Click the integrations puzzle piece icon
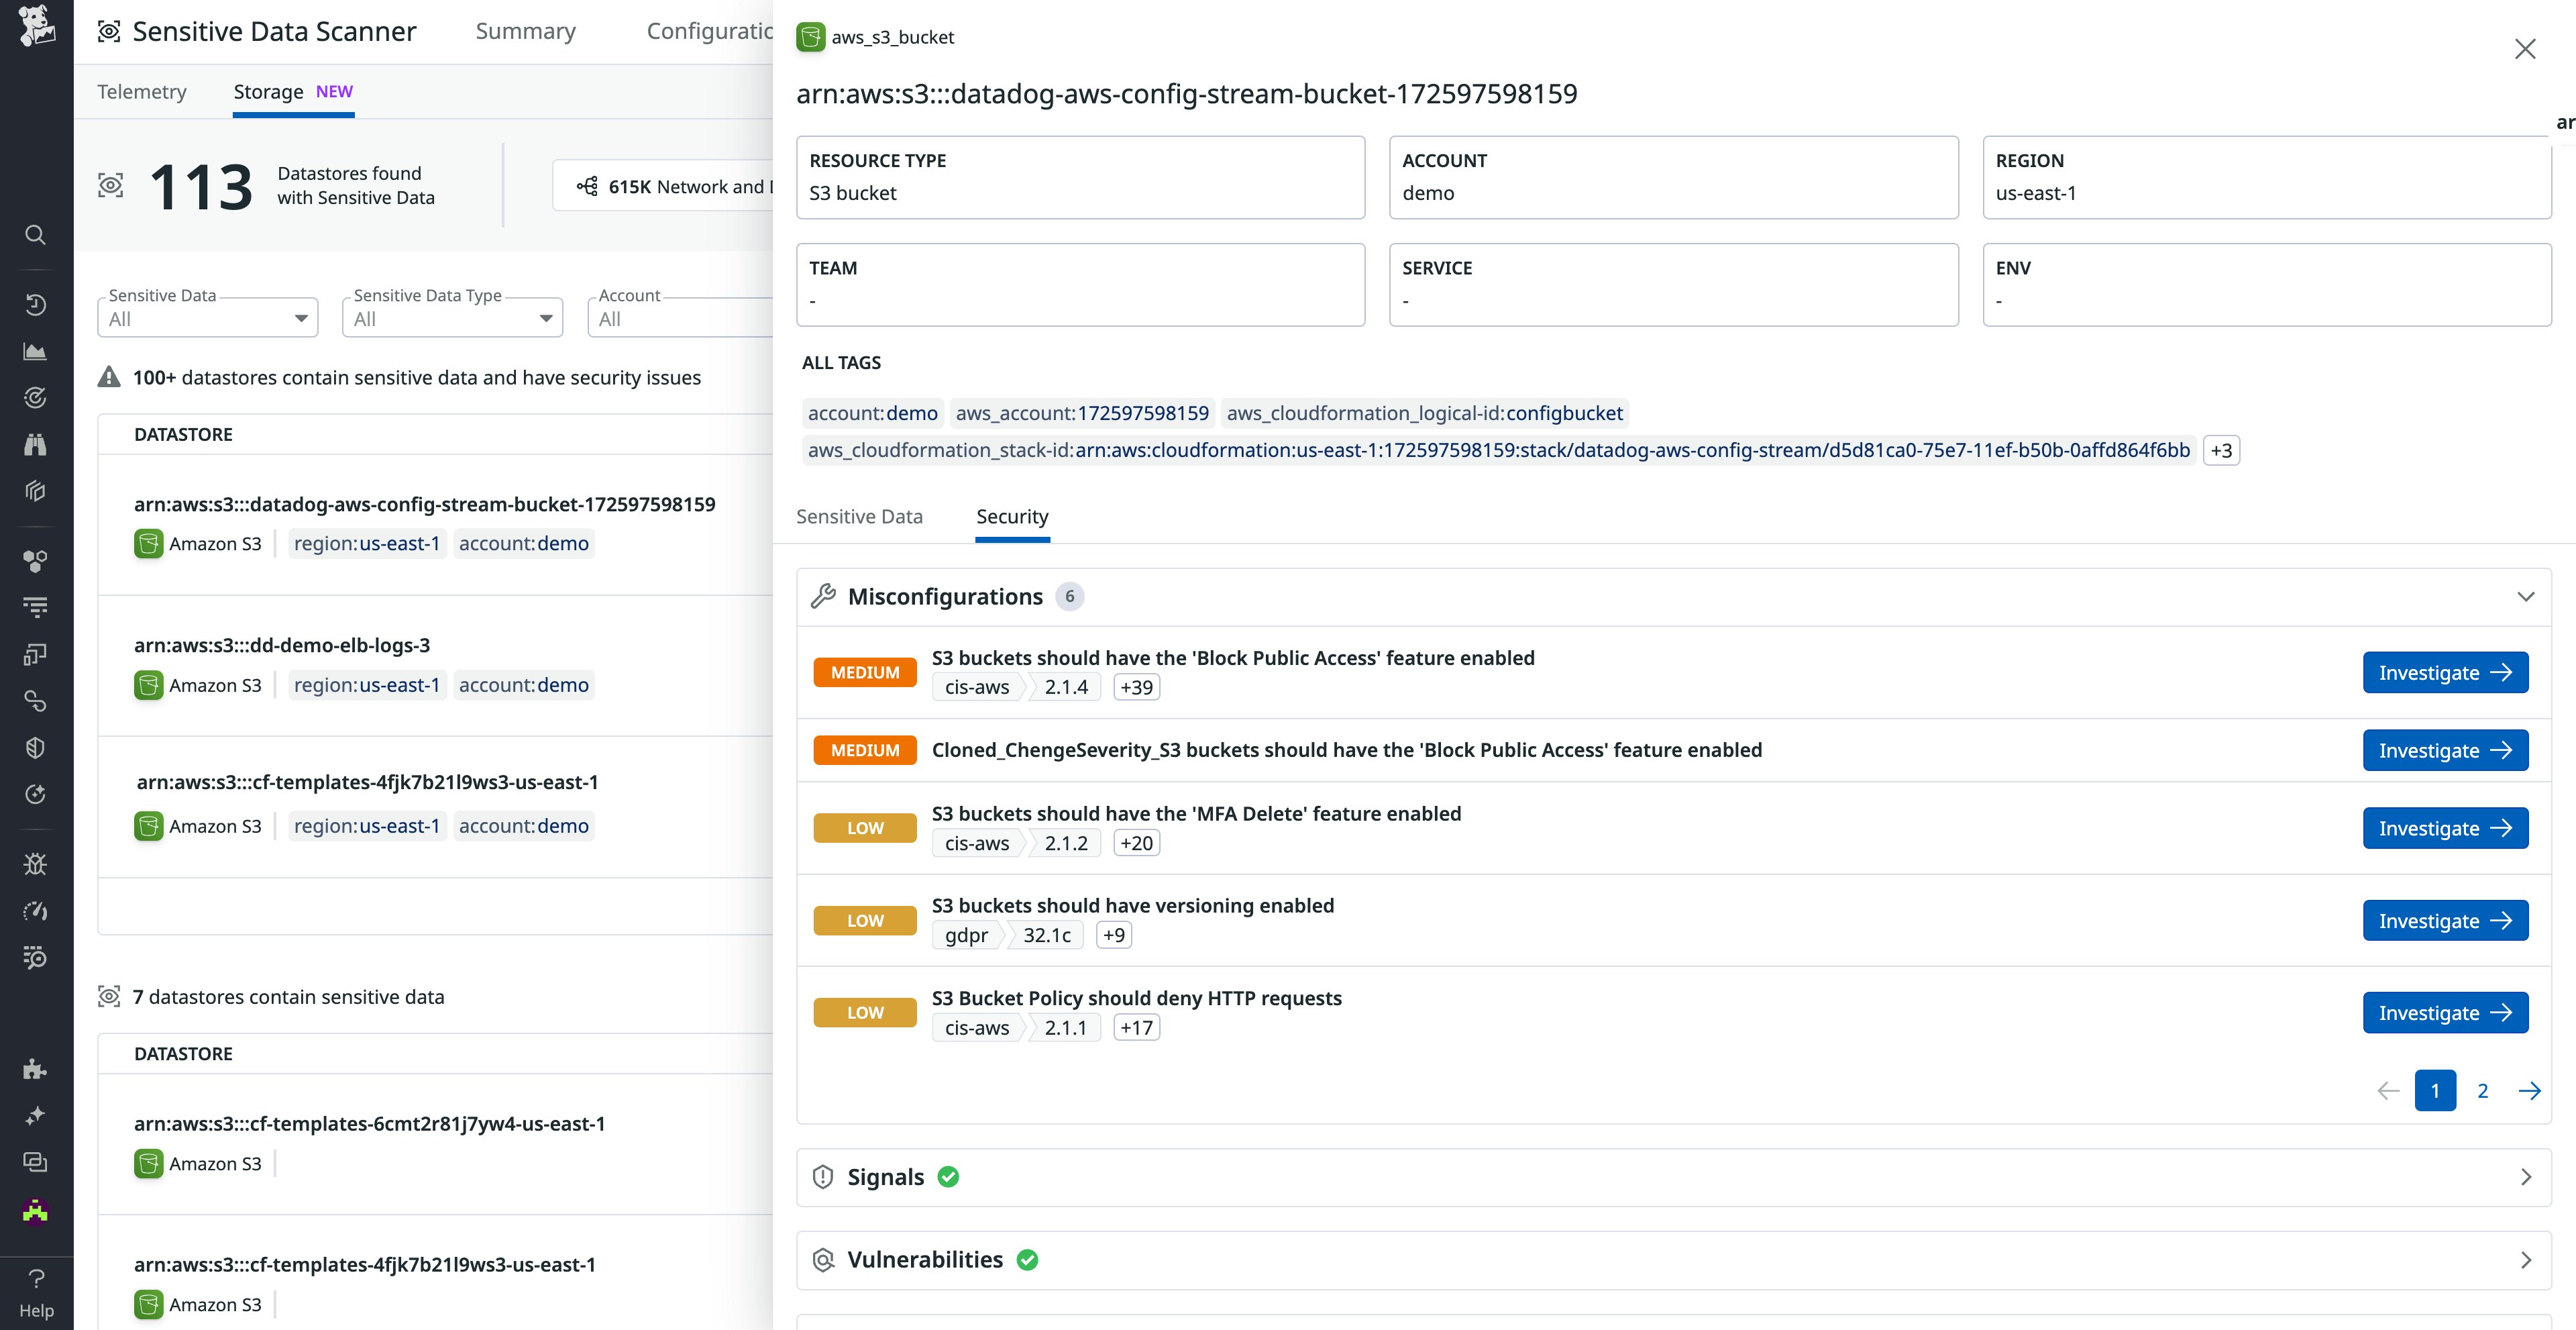 (x=35, y=1069)
